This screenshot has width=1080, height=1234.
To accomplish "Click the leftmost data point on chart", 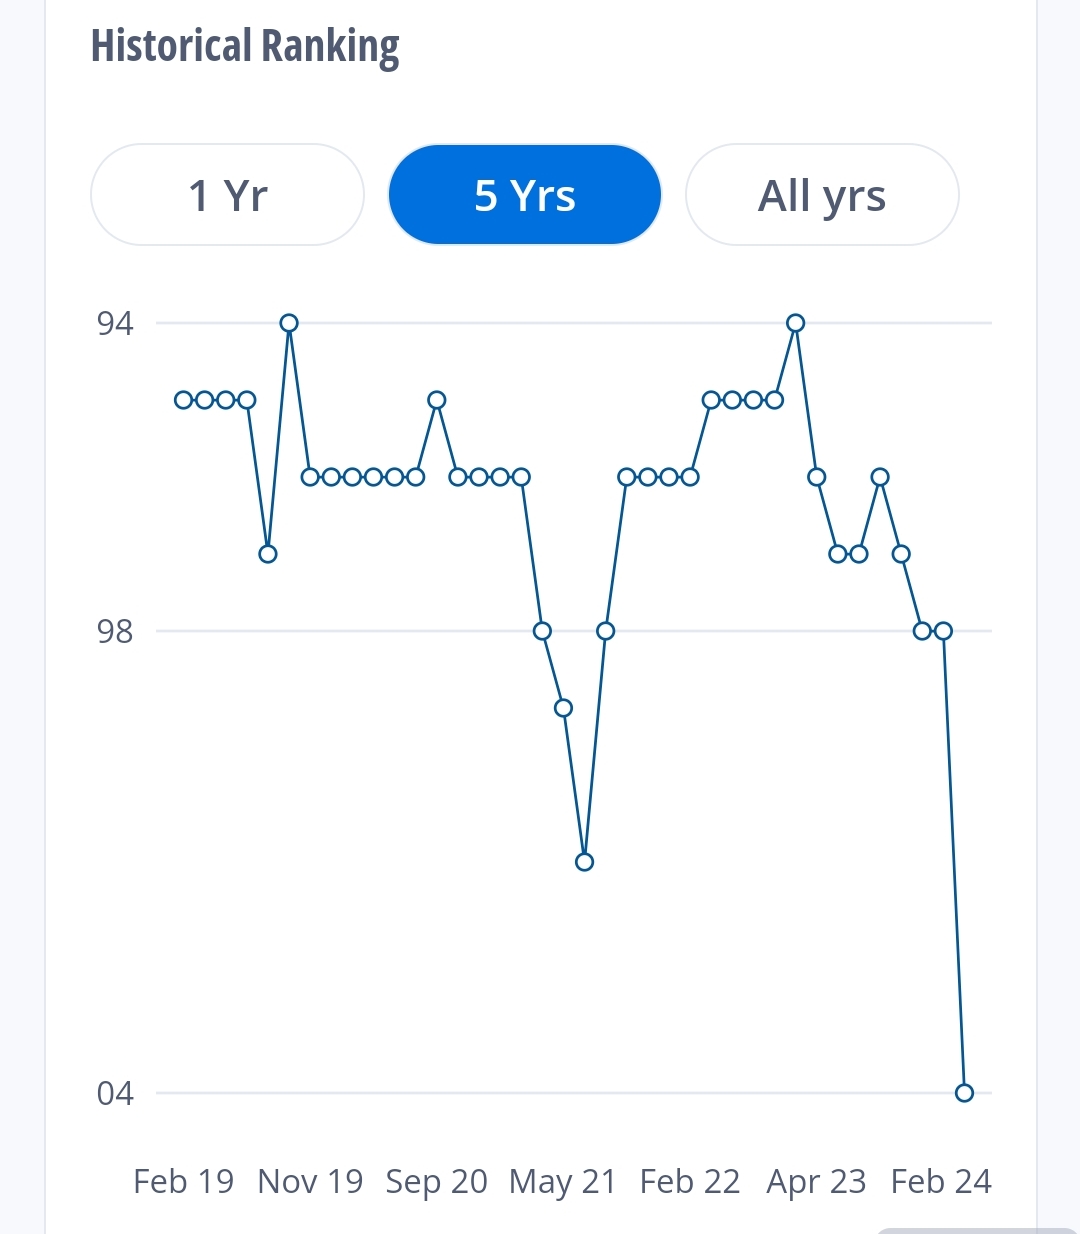I will [x=184, y=400].
